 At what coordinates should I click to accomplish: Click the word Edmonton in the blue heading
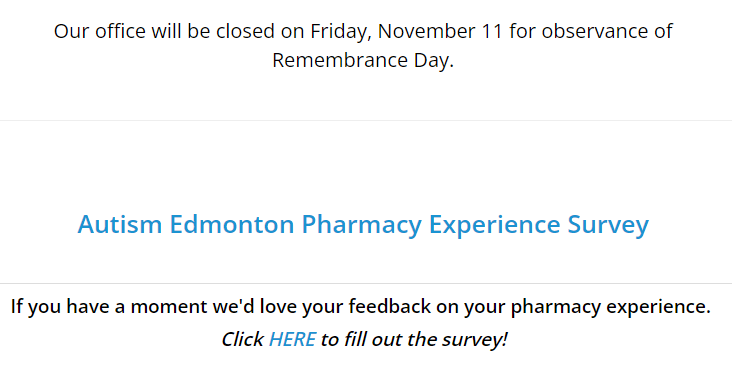(x=232, y=224)
